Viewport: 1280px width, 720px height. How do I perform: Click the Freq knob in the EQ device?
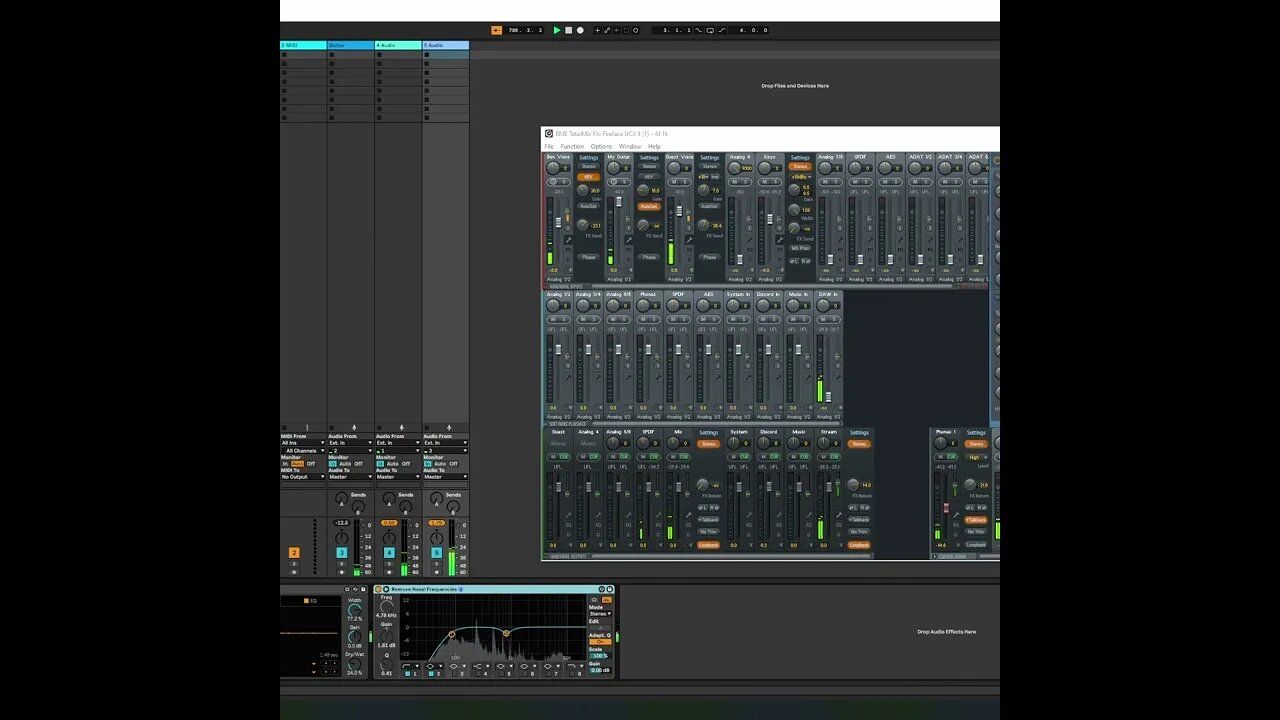click(387, 606)
